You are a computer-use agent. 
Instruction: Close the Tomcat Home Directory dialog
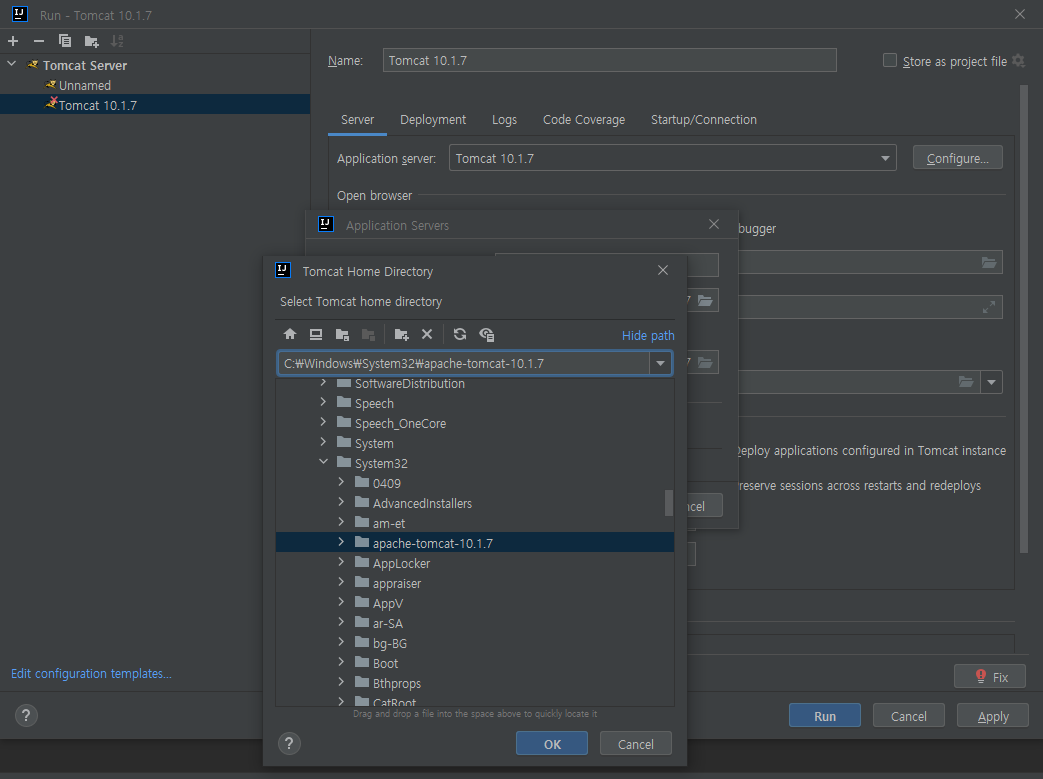click(663, 270)
